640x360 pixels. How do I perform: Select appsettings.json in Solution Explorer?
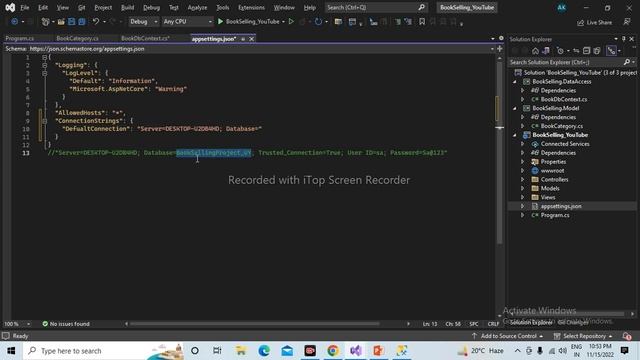click(x=561, y=207)
